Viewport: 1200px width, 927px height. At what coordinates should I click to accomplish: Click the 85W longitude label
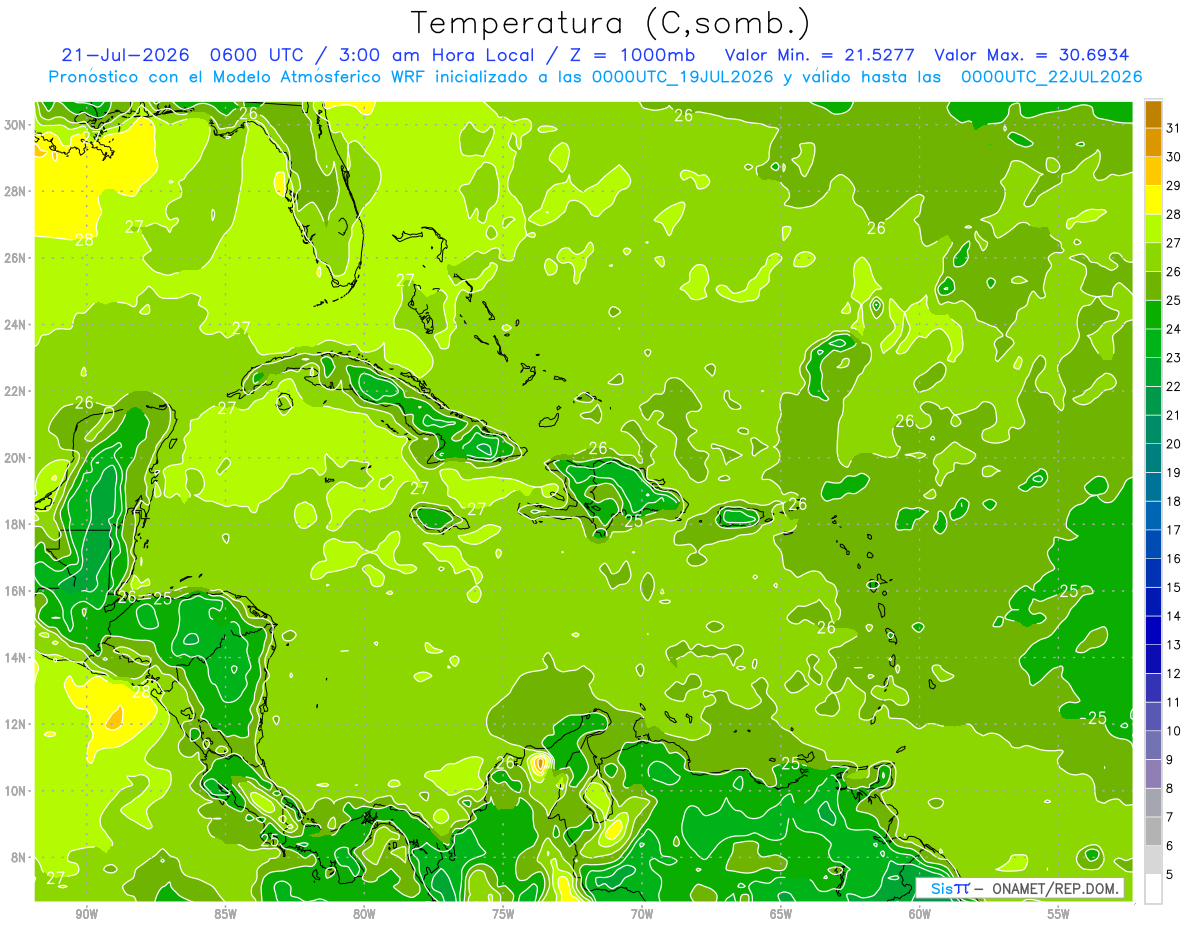(225, 914)
